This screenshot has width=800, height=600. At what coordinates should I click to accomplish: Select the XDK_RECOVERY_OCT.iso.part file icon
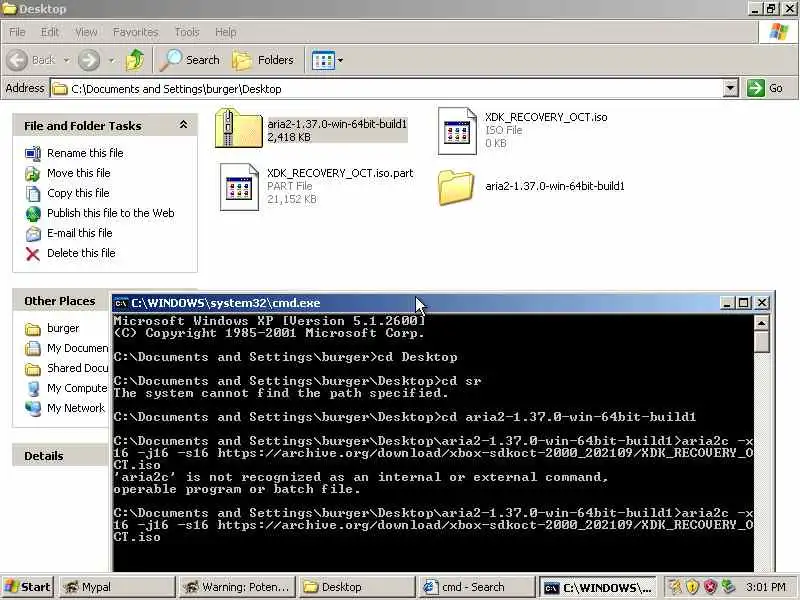click(x=239, y=187)
